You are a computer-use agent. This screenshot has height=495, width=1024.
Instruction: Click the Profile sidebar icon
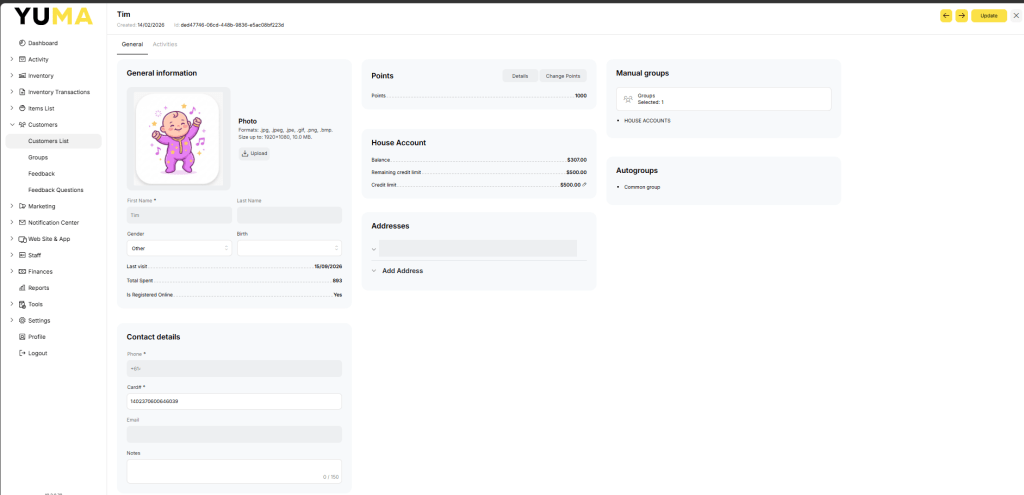pyautogui.click(x=22, y=337)
